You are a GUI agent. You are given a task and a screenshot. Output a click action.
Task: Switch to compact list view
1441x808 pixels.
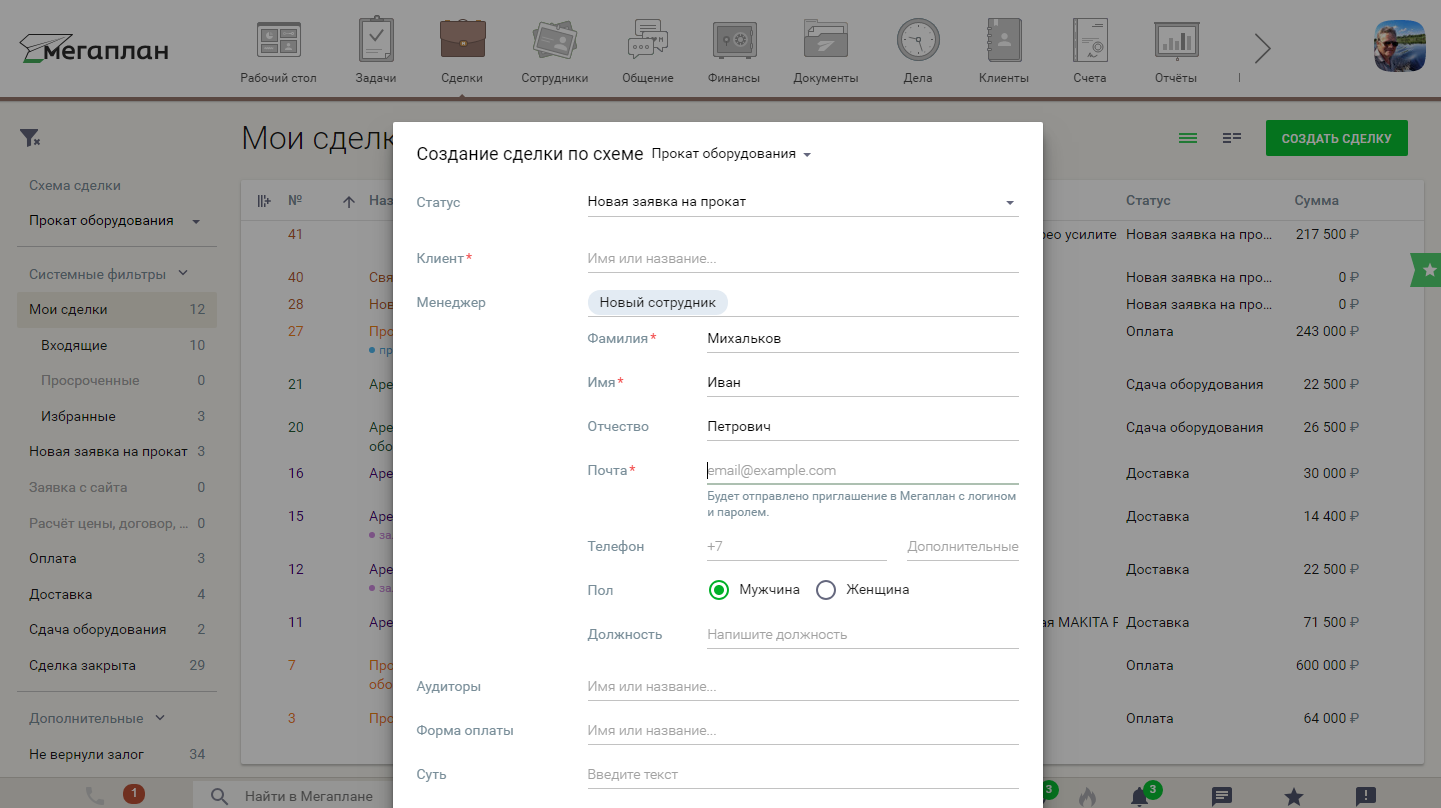click(x=1232, y=138)
